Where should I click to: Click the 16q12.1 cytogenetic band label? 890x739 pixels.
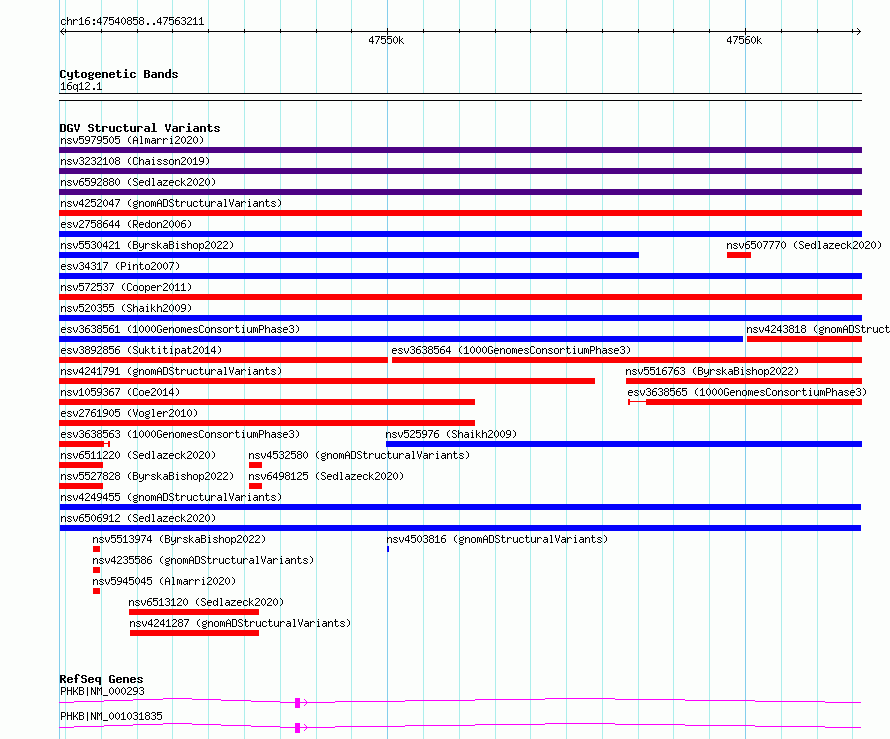81,86
